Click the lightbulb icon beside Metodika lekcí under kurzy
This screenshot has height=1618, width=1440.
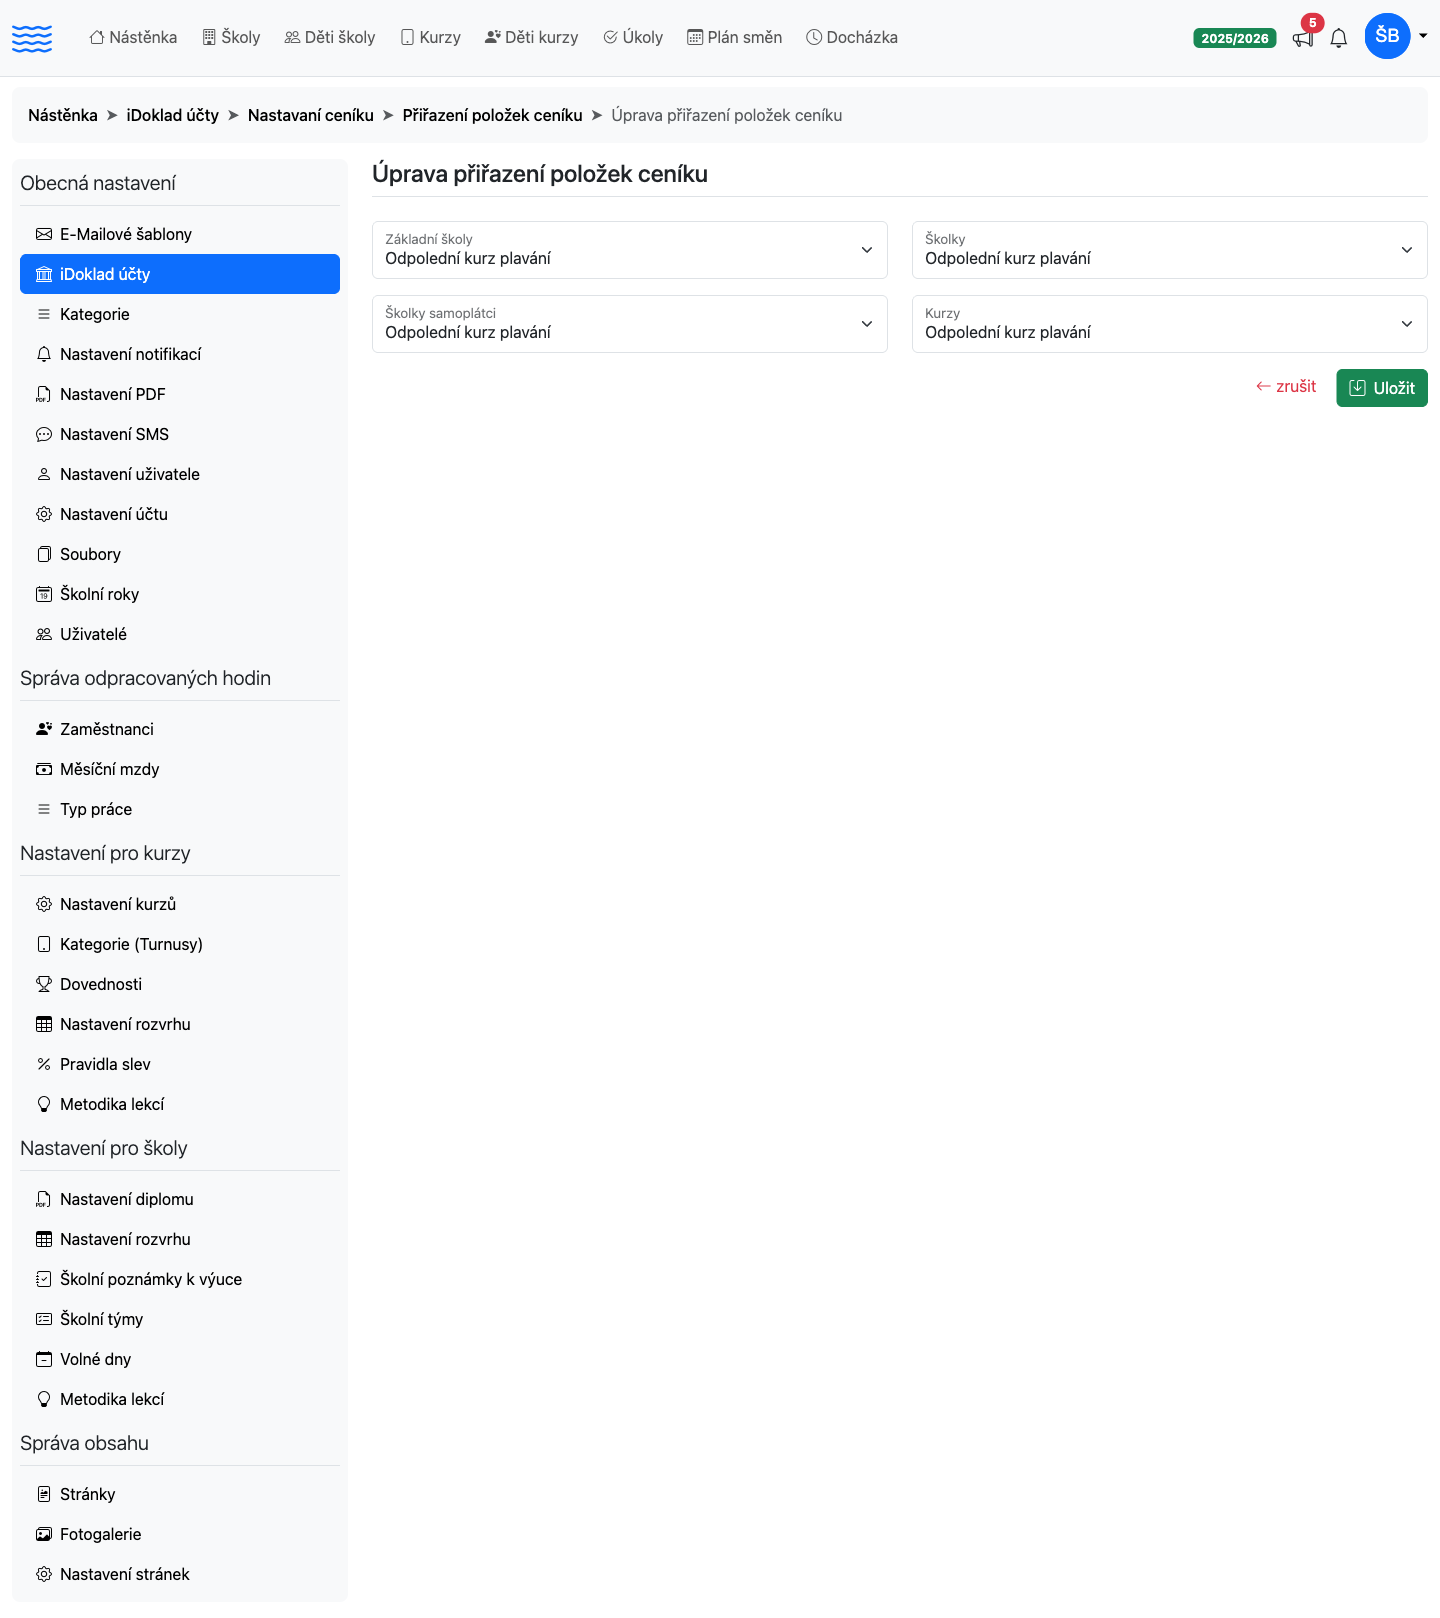[x=44, y=1104]
